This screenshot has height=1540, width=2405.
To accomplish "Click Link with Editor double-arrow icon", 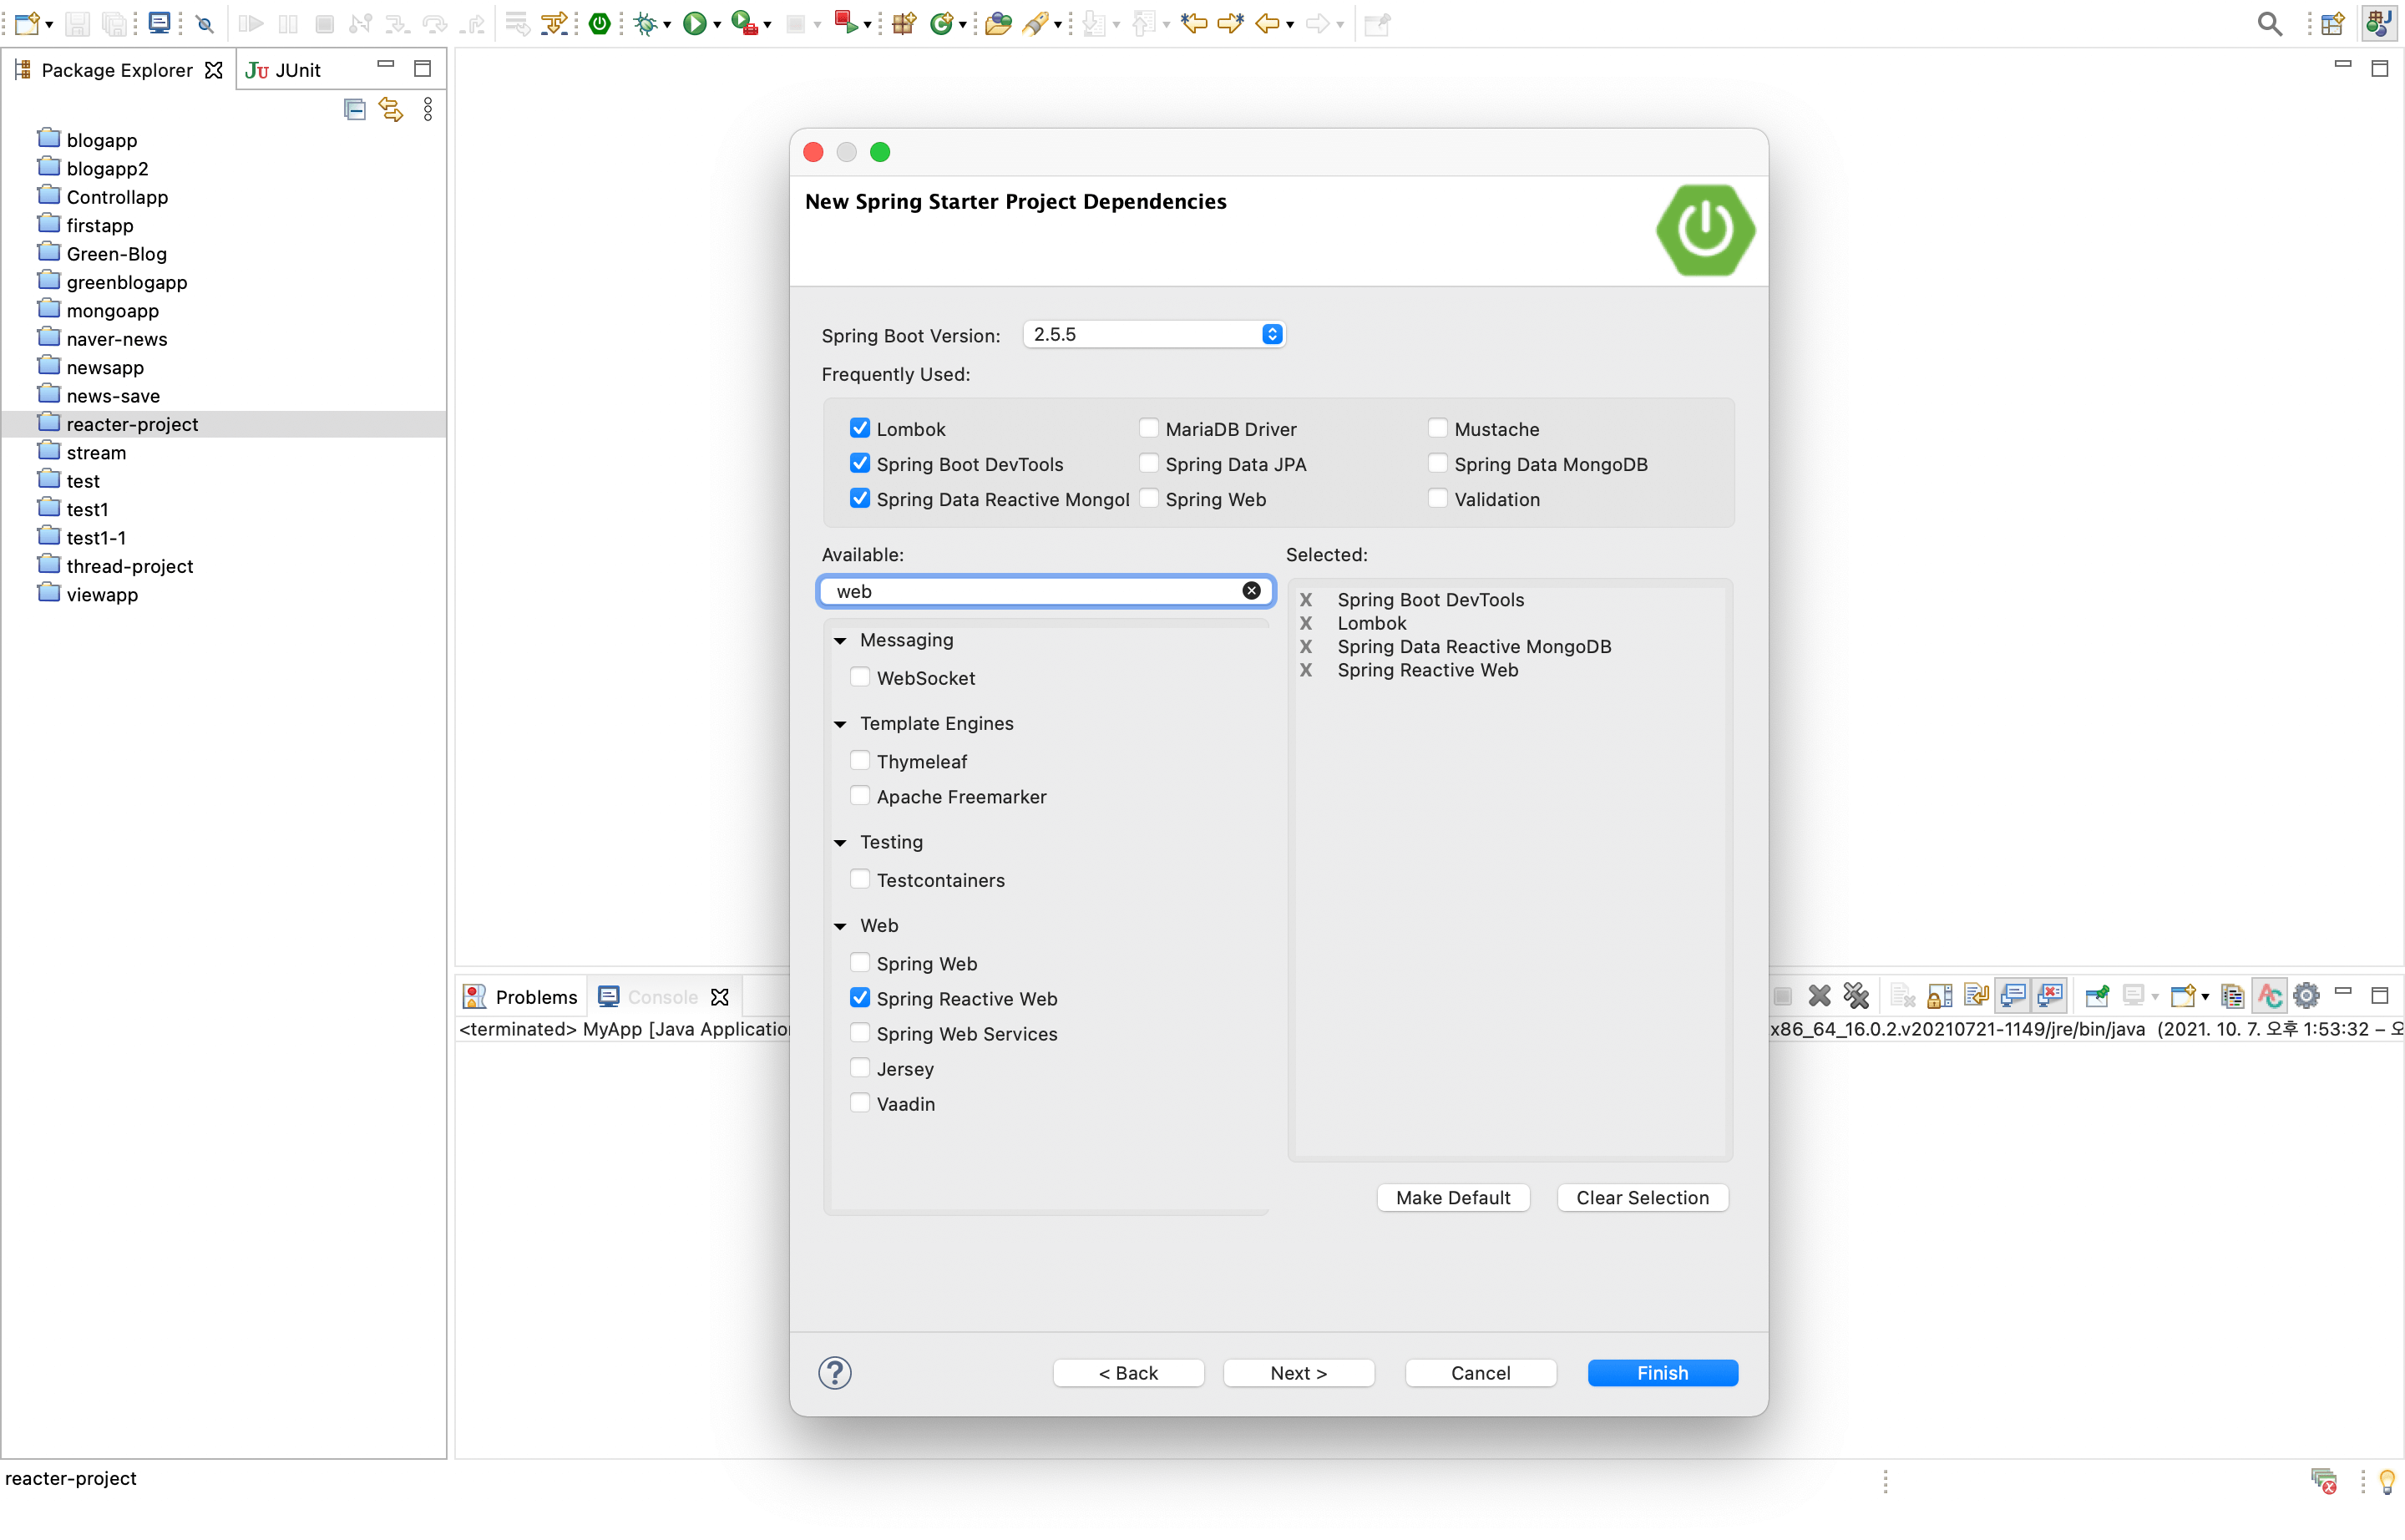I will pos(391,109).
